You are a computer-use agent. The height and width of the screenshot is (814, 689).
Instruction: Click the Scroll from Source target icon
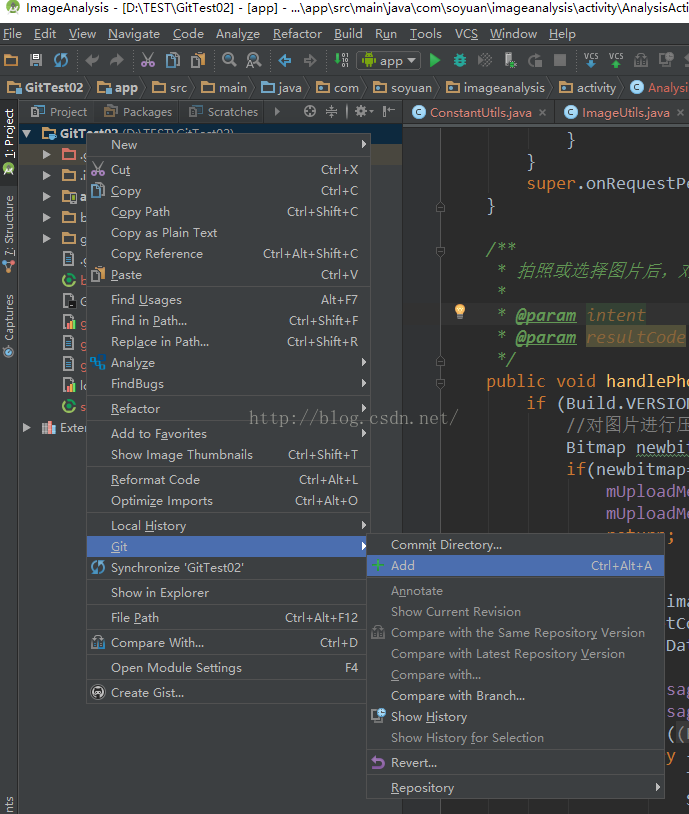[309, 111]
